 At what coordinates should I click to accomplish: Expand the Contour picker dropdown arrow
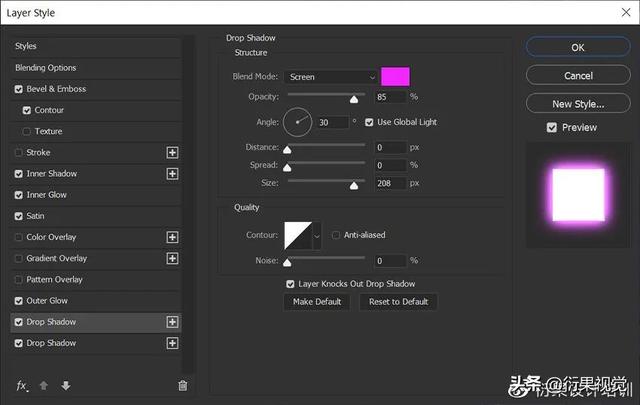click(318, 236)
